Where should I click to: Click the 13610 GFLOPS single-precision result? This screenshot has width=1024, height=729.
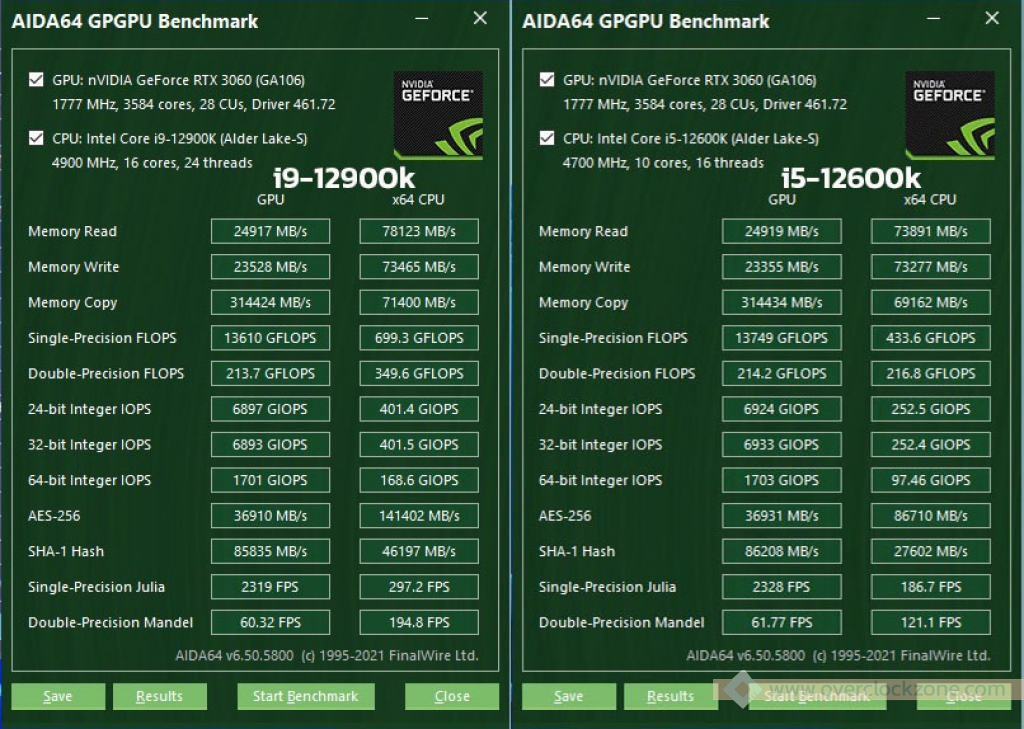[270, 338]
